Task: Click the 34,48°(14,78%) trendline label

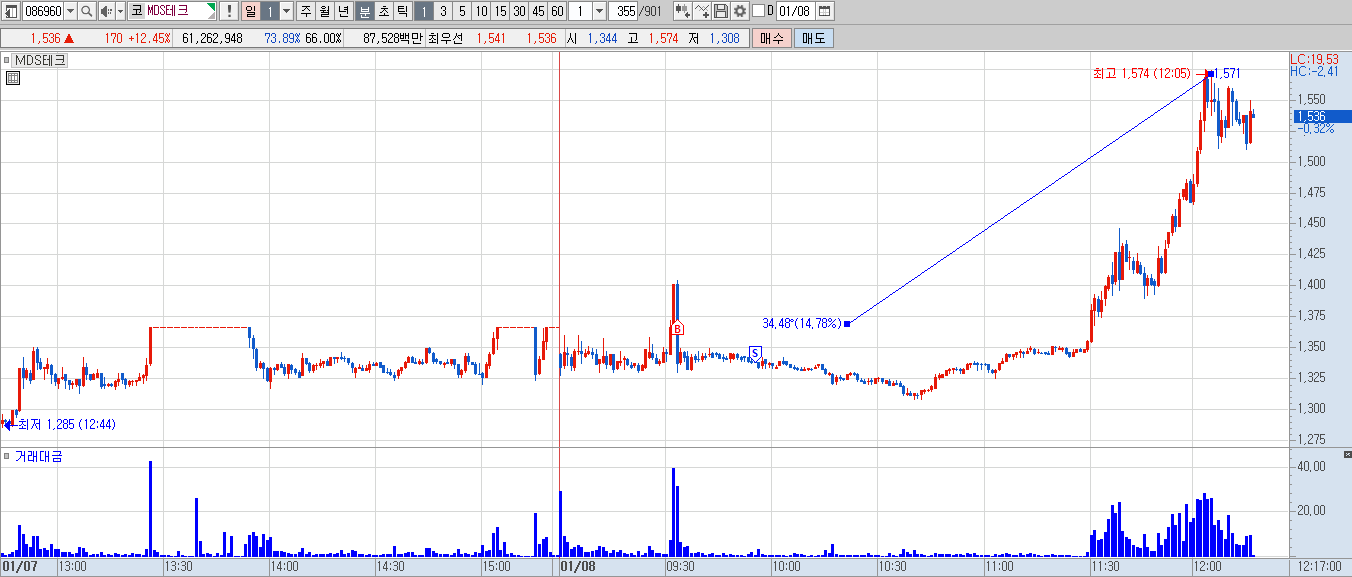Action: point(801,323)
